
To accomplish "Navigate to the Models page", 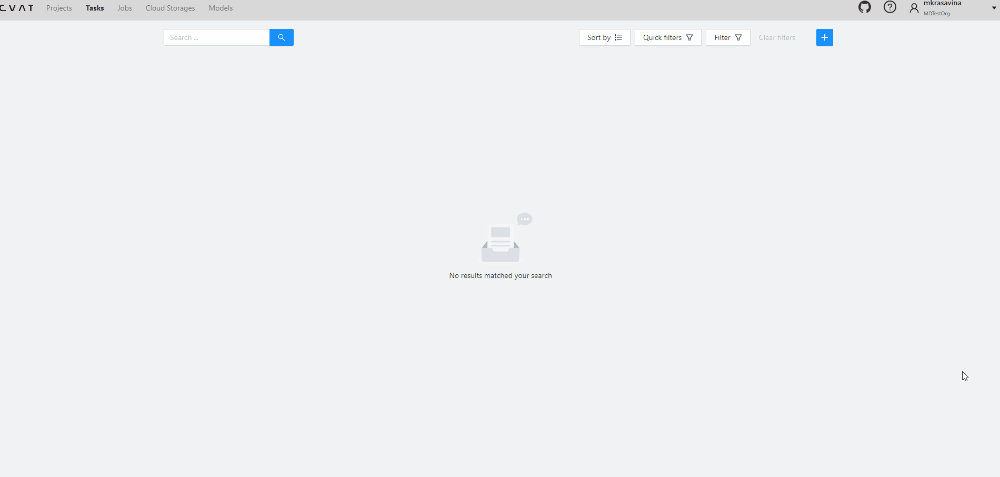I will click(220, 8).
